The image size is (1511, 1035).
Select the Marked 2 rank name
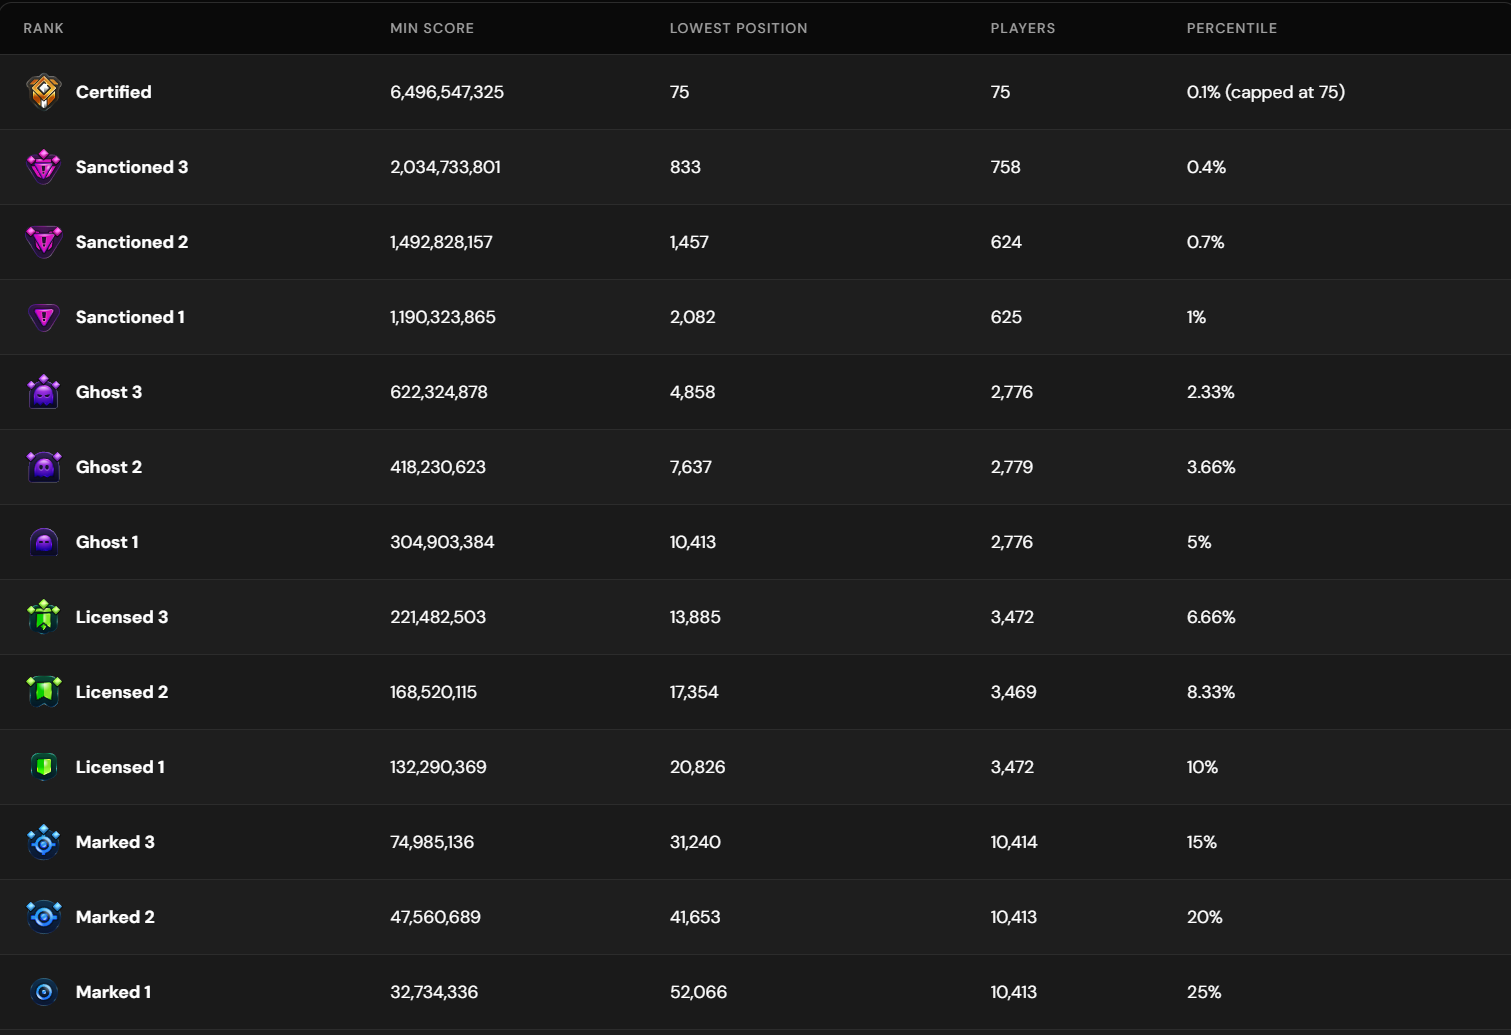tap(115, 917)
